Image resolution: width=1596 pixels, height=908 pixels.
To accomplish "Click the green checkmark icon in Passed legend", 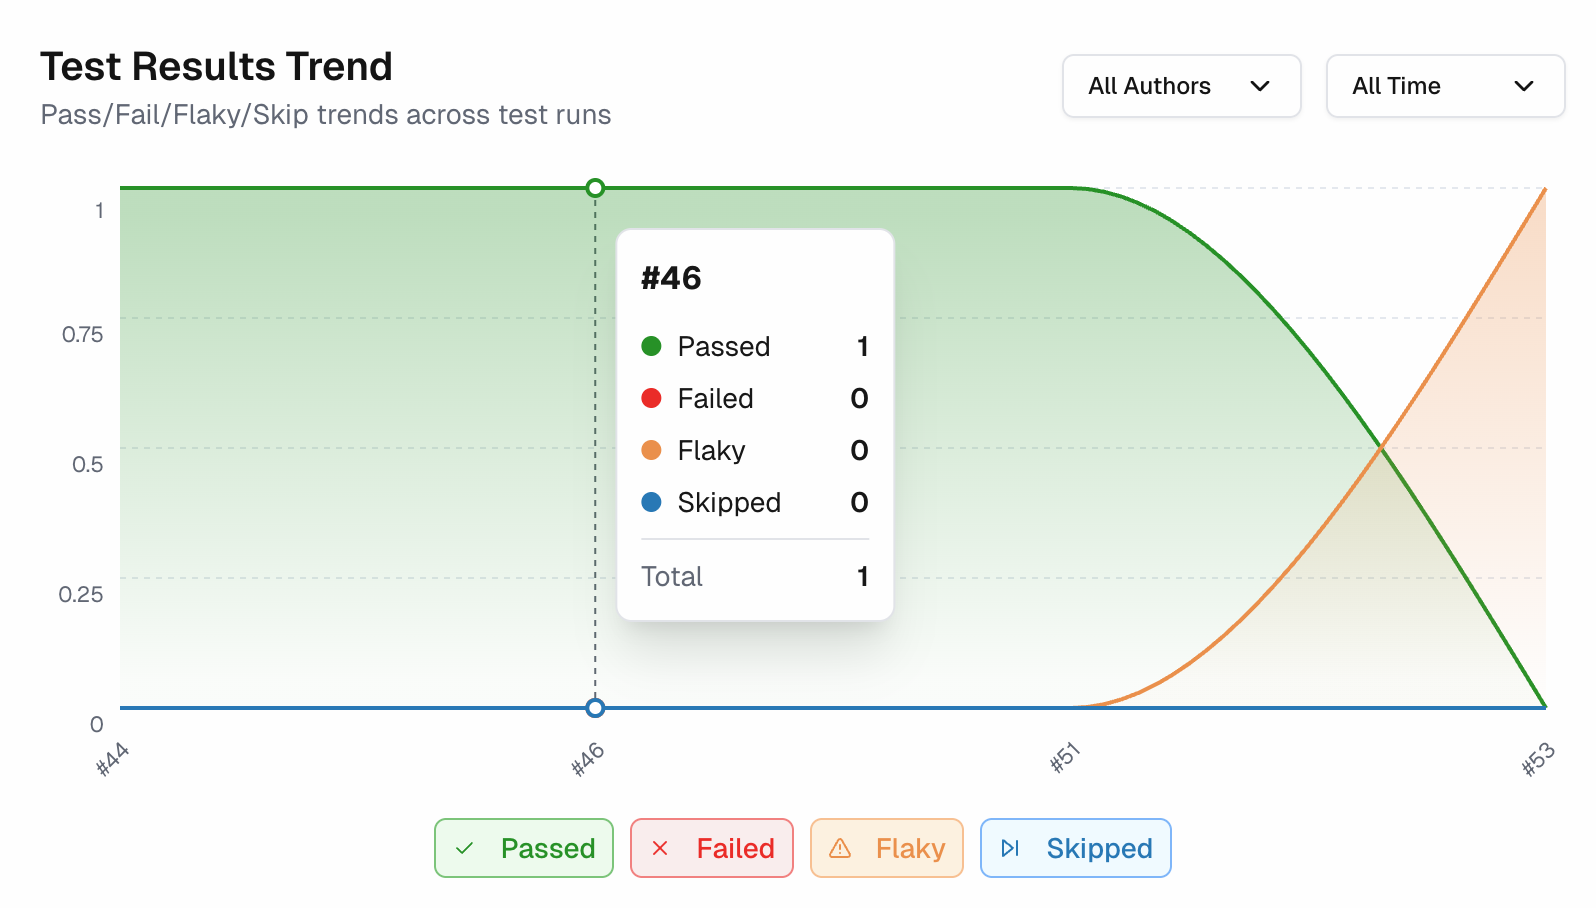I will pos(463,848).
